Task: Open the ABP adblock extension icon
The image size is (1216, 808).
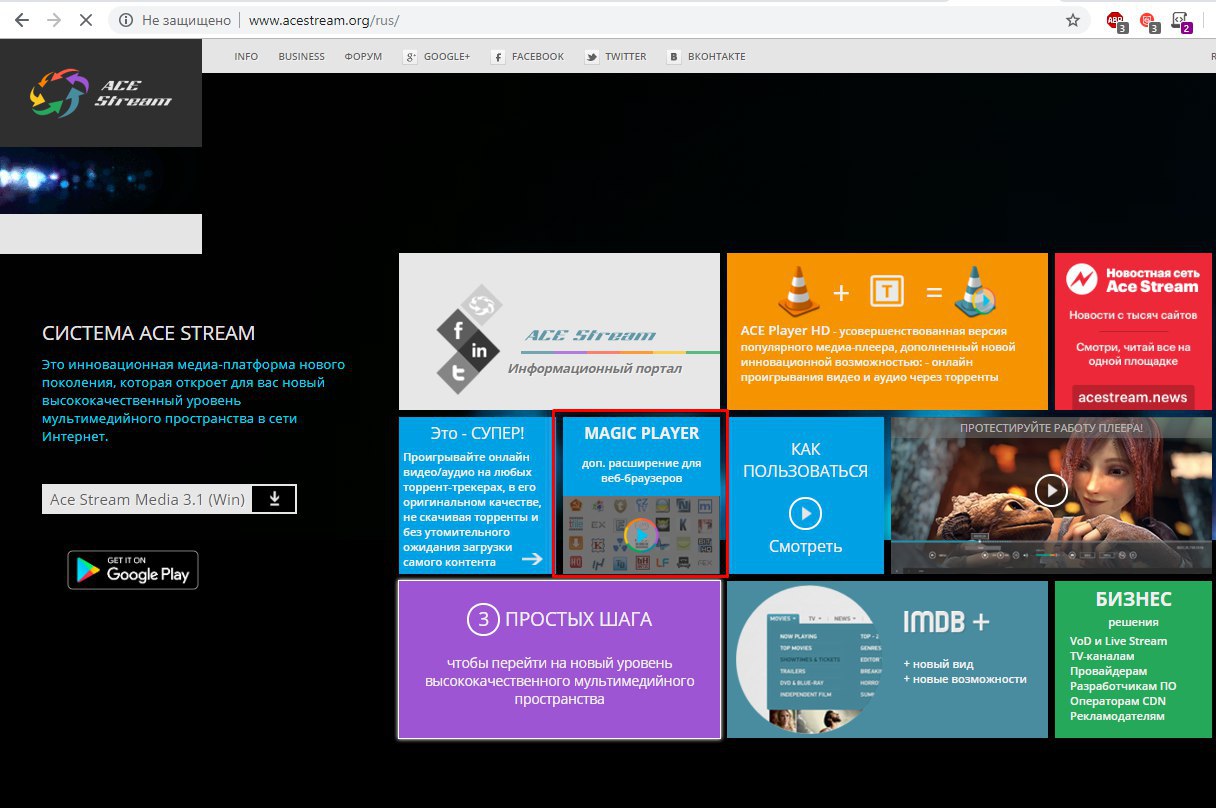Action: click(1116, 21)
